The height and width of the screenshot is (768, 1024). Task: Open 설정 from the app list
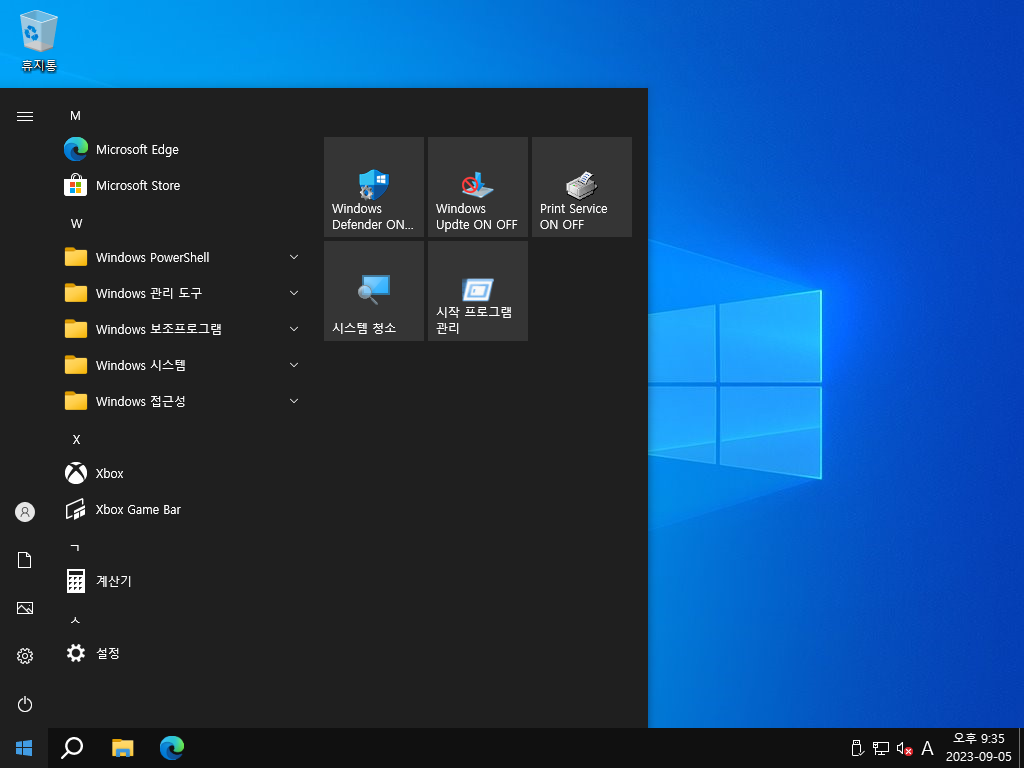tap(185, 653)
